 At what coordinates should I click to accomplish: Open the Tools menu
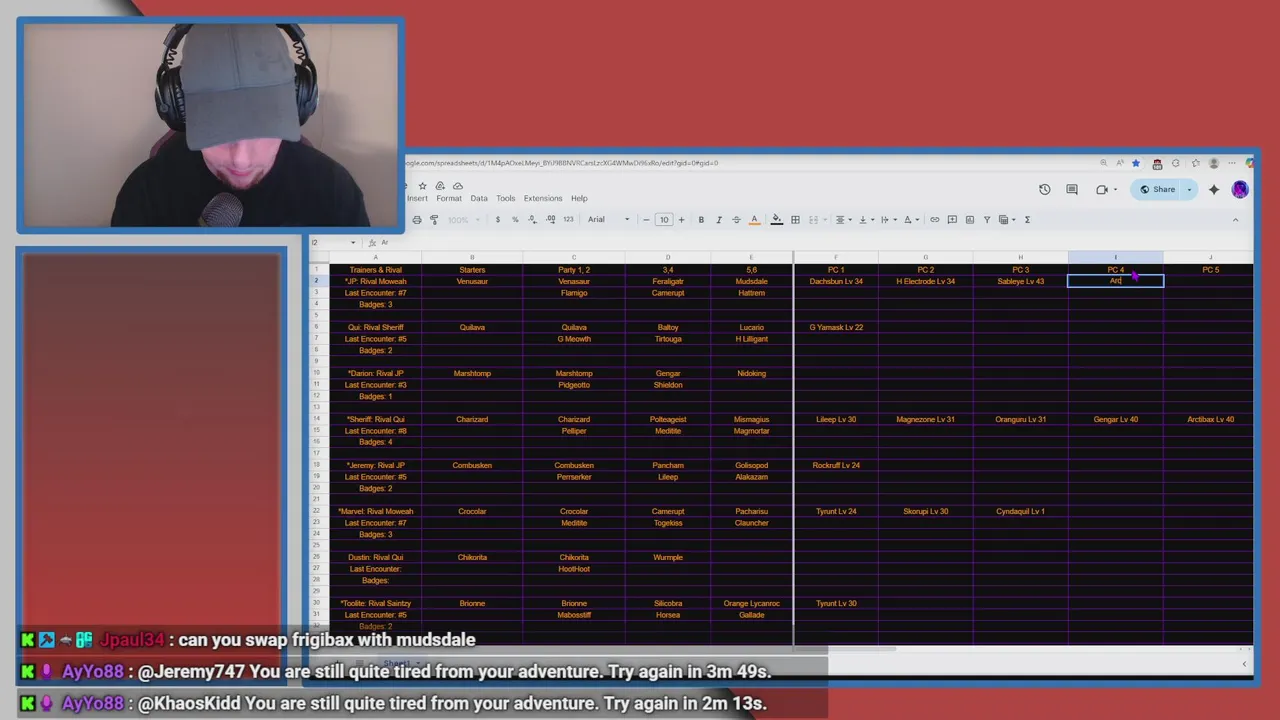pos(506,198)
